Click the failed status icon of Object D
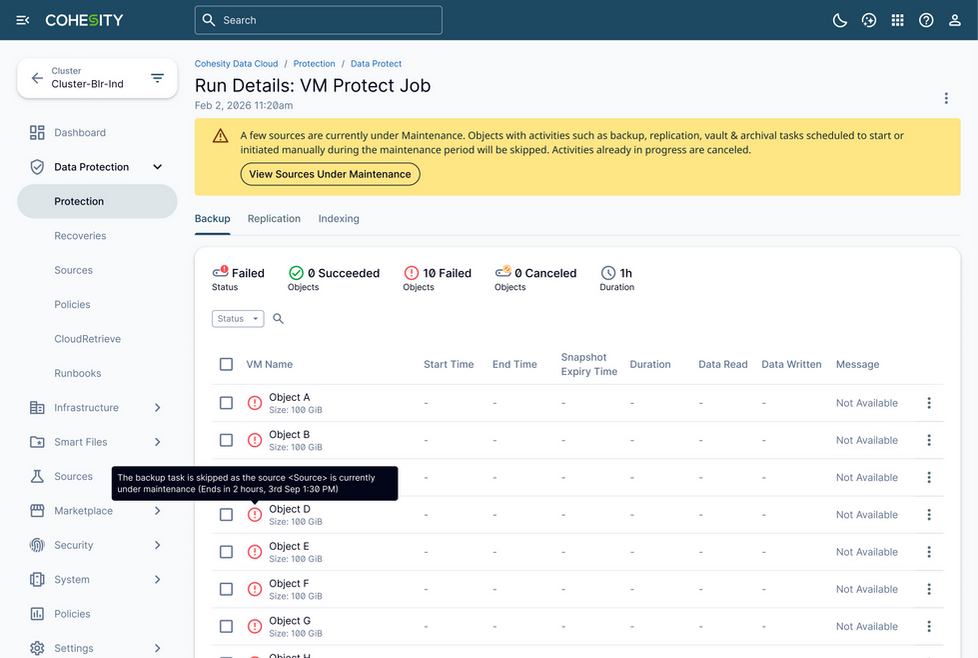 (x=254, y=515)
